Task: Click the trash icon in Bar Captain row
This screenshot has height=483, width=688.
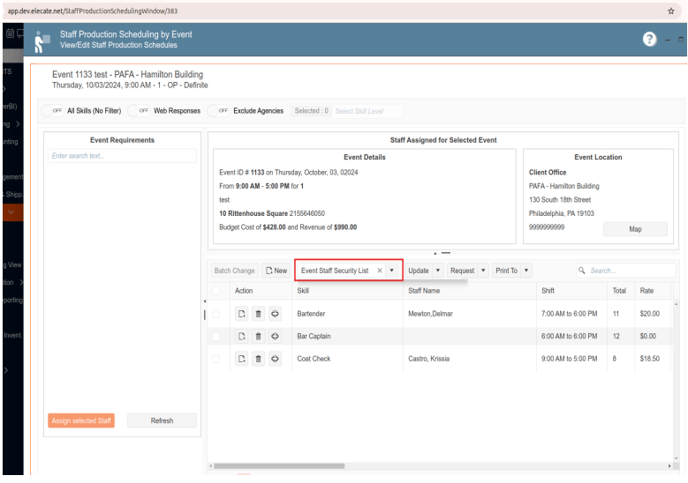Action: [258, 336]
